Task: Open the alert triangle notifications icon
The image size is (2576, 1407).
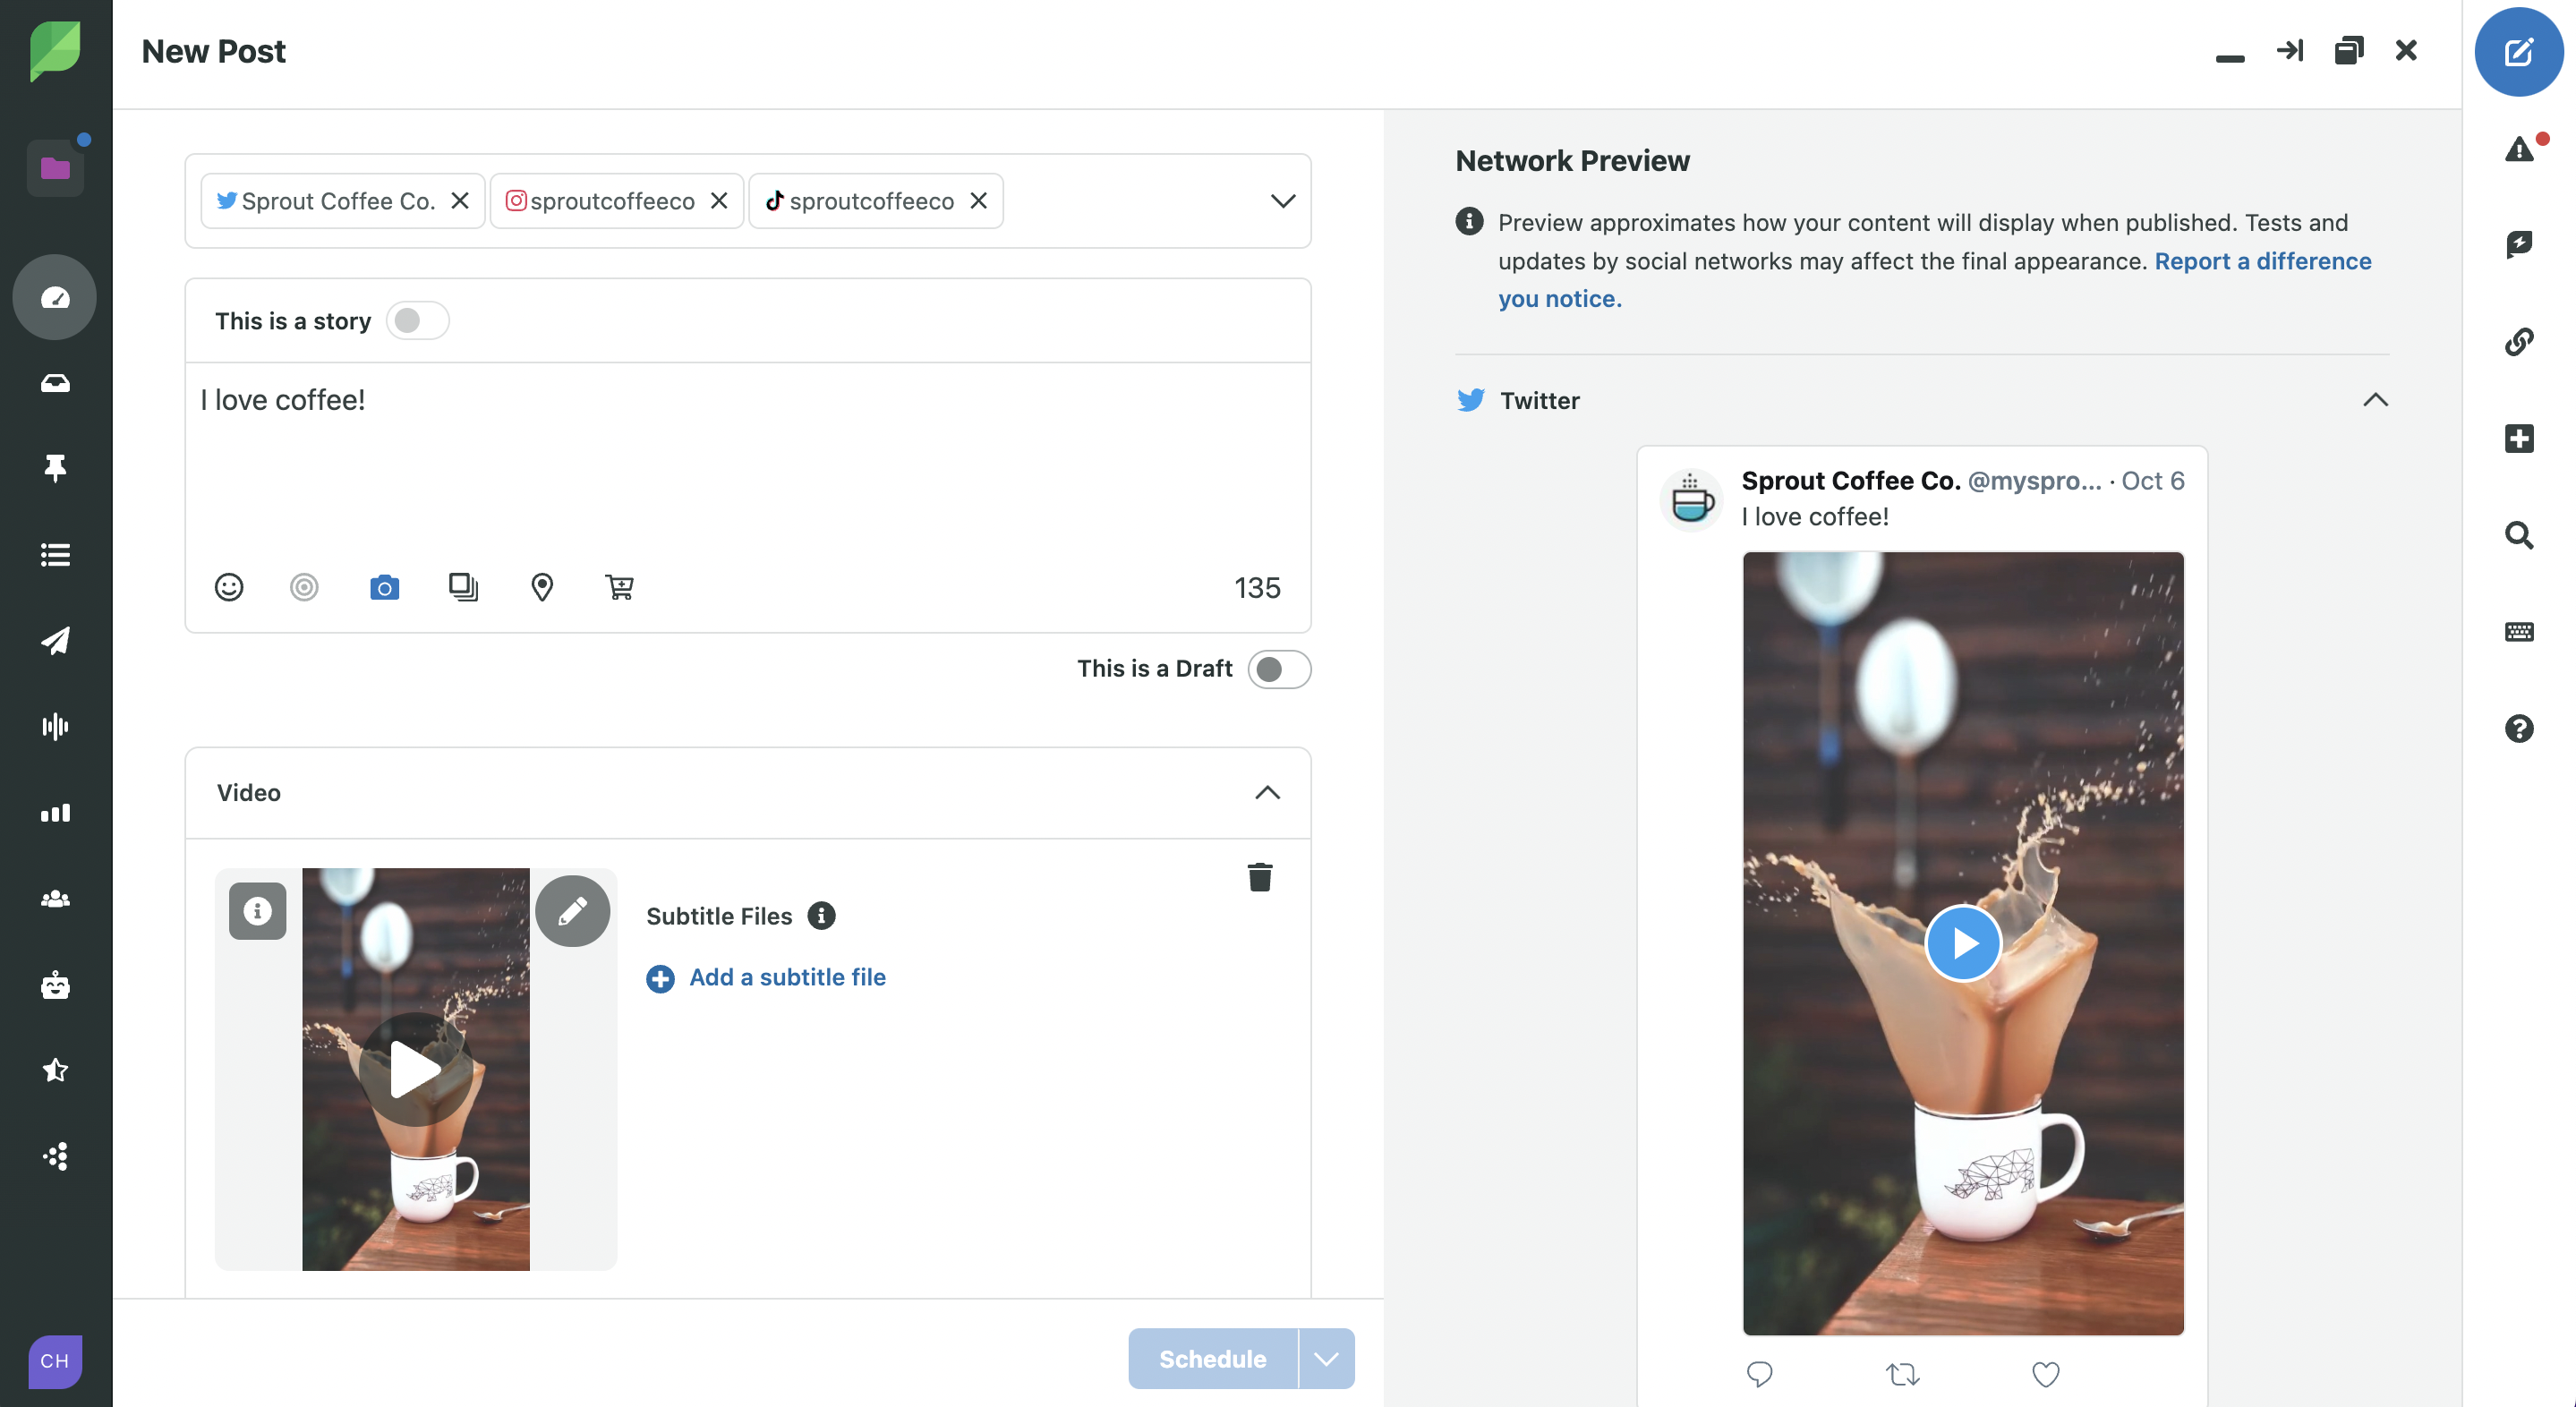Action: click(2519, 149)
